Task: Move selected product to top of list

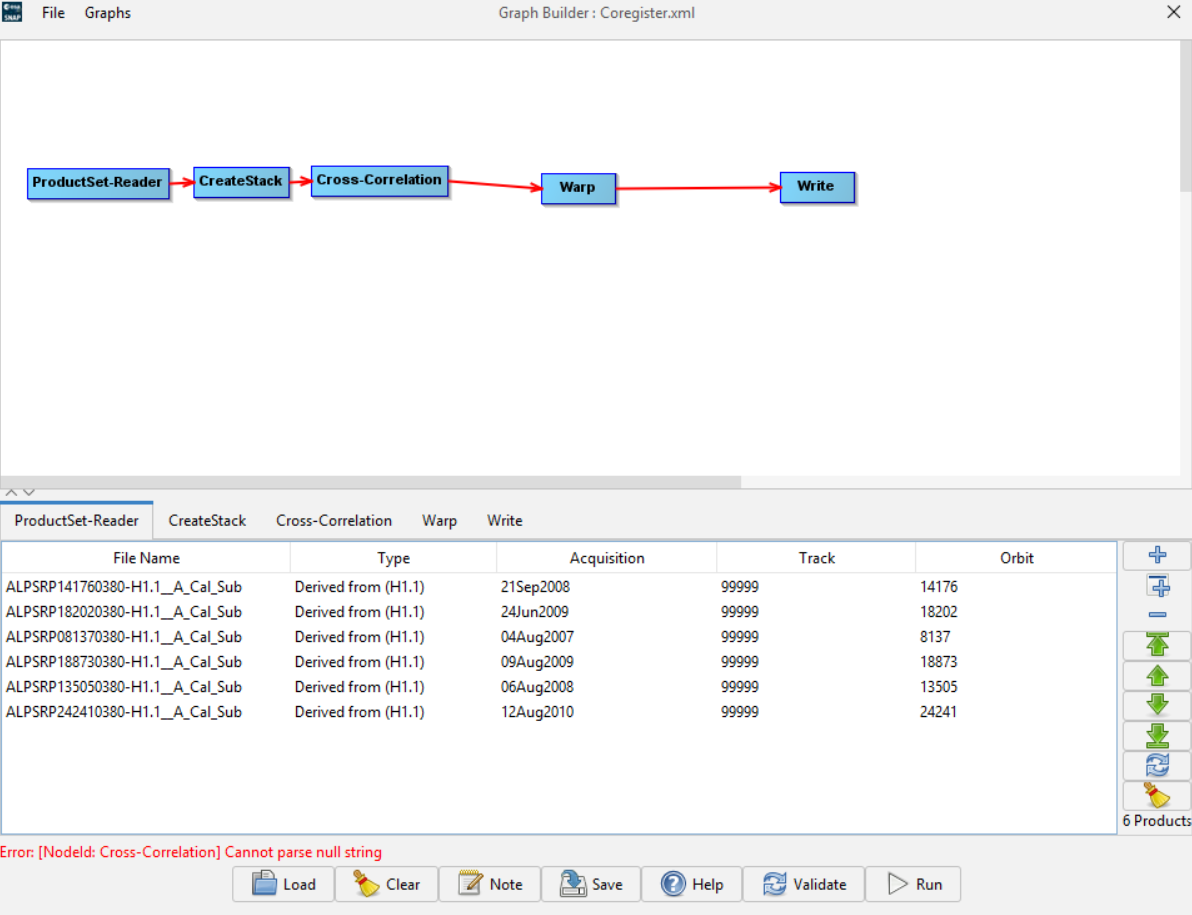Action: [1157, 645]
